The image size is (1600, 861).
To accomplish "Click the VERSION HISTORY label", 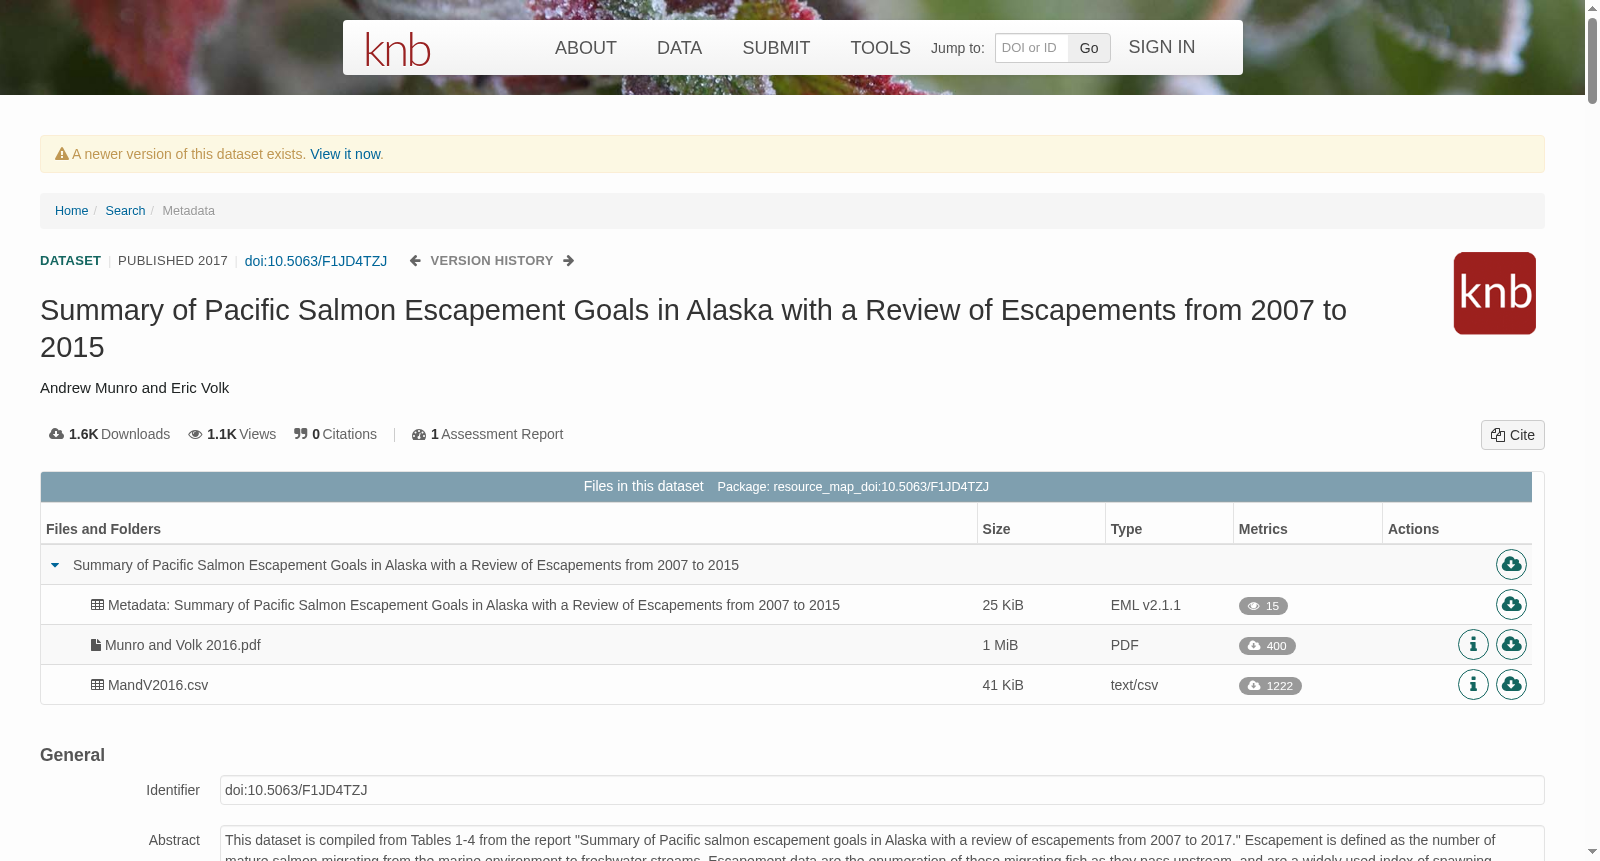I will click(492, 261).
